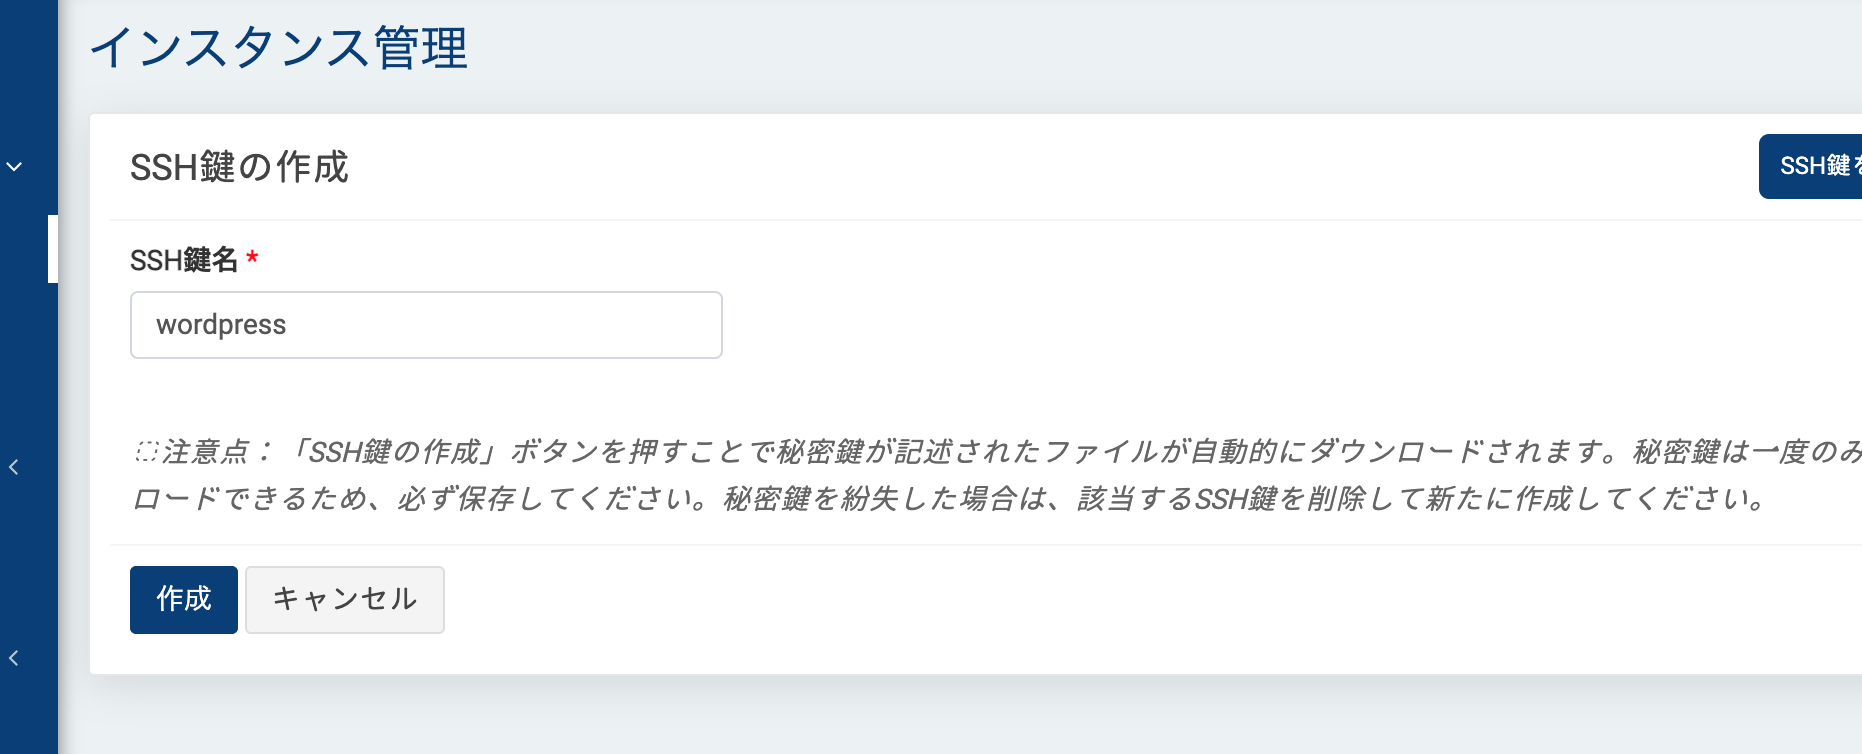Dismiss the form with キャンセル

[x=344, y=599]
